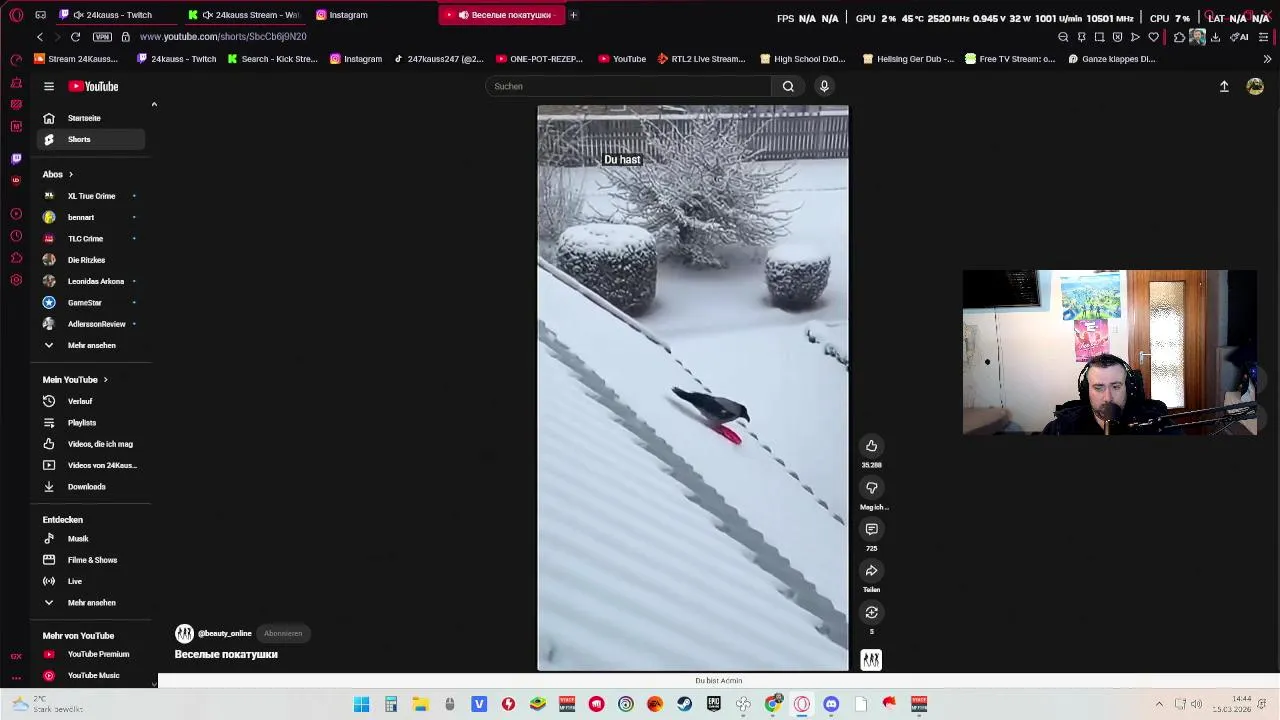
Task: Search with the magnifier icon button
Action: point(788,86)
